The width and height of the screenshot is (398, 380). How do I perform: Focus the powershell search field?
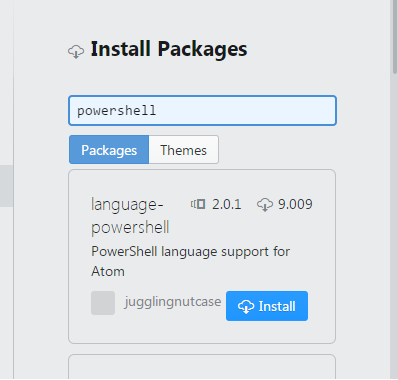[202, 111]
